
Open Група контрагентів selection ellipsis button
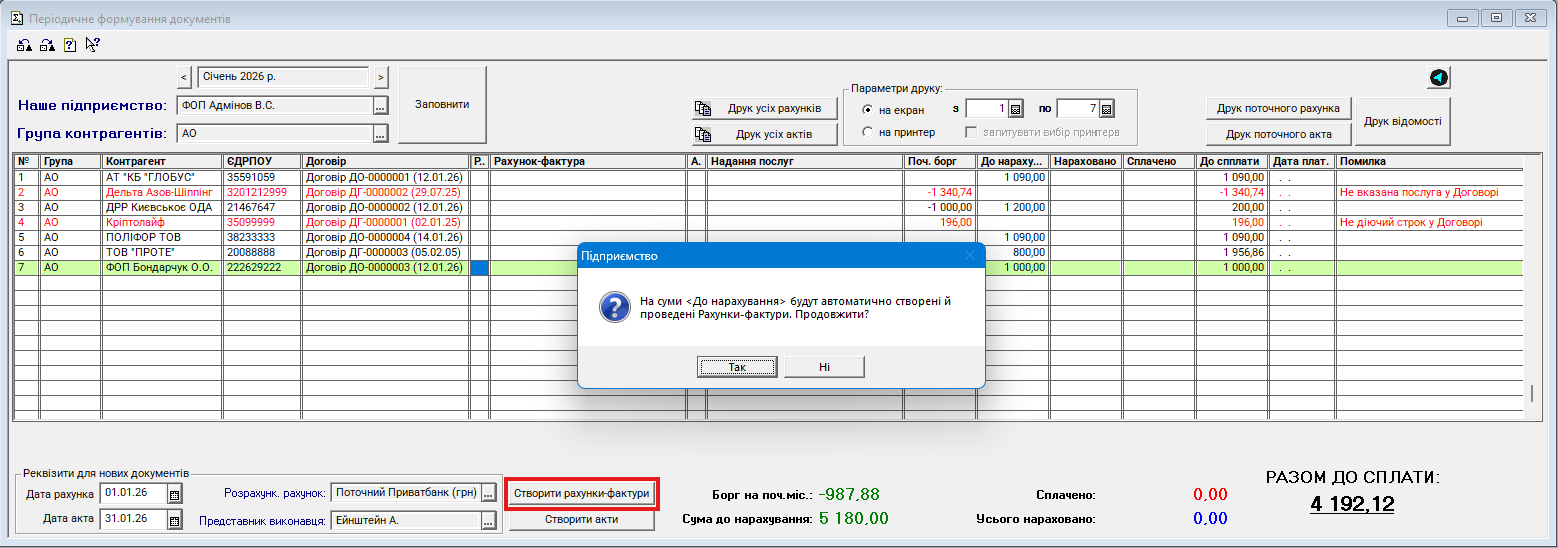(380, 133)
